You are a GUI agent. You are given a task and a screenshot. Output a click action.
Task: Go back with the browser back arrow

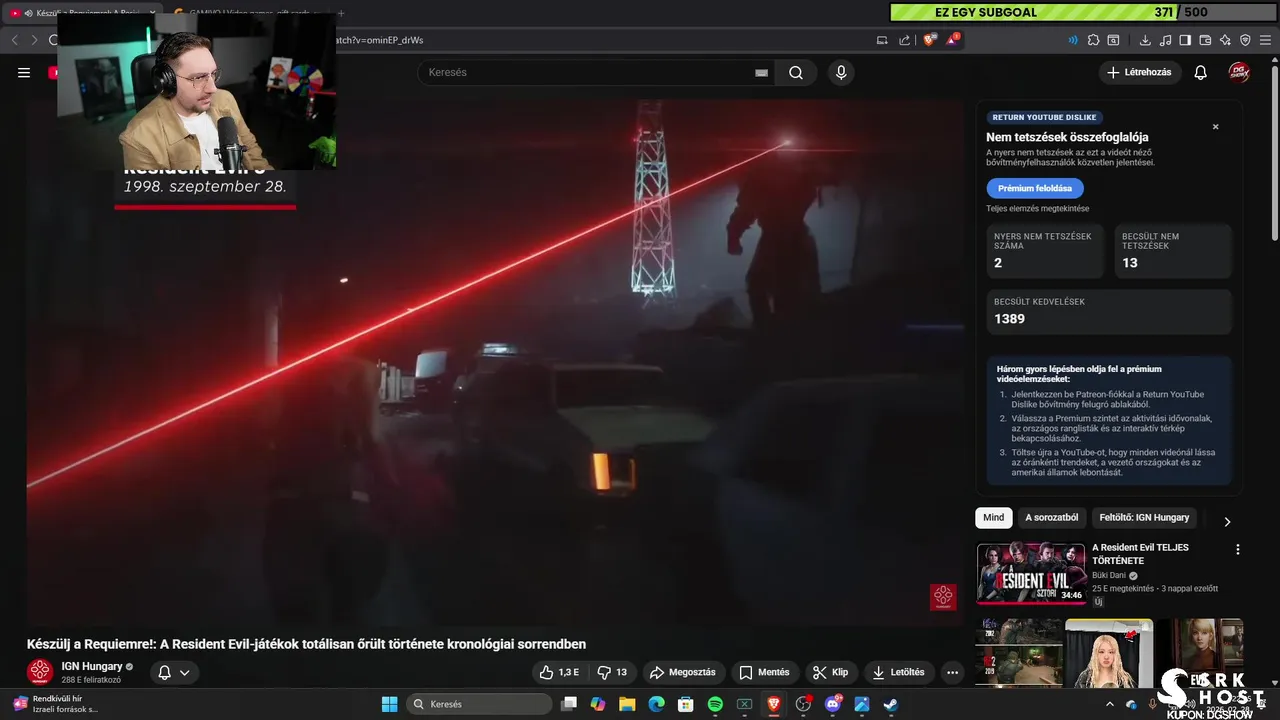click(x=14, y=40)
